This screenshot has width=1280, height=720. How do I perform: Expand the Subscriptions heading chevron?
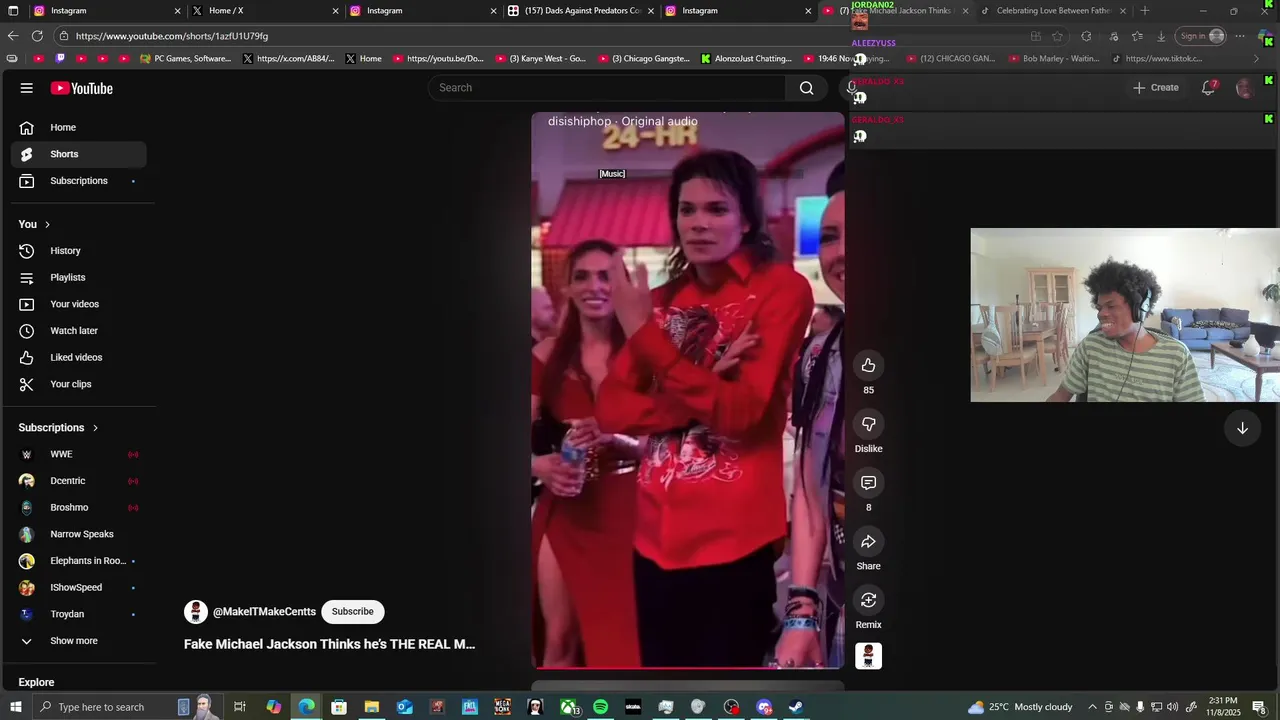point(95,428)
